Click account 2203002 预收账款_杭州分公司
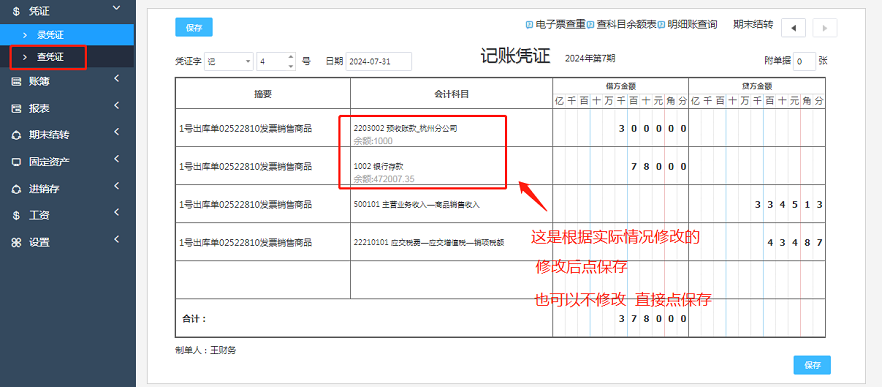 point(405,128)
